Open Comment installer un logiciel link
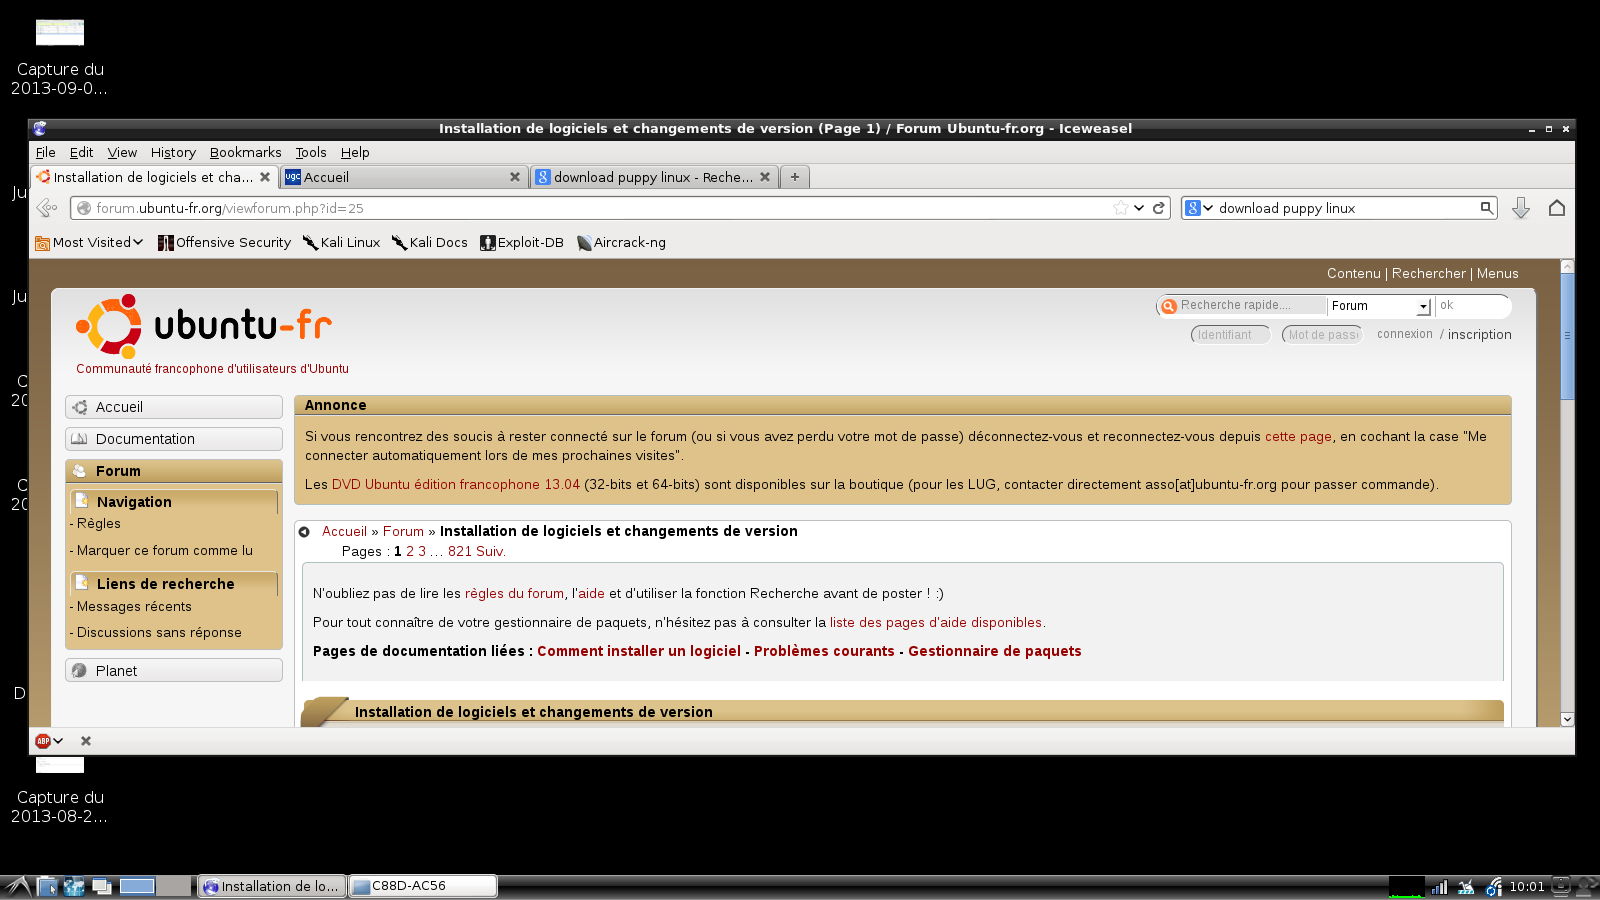This screenshot has height=900, width=1600. (638, 651)
